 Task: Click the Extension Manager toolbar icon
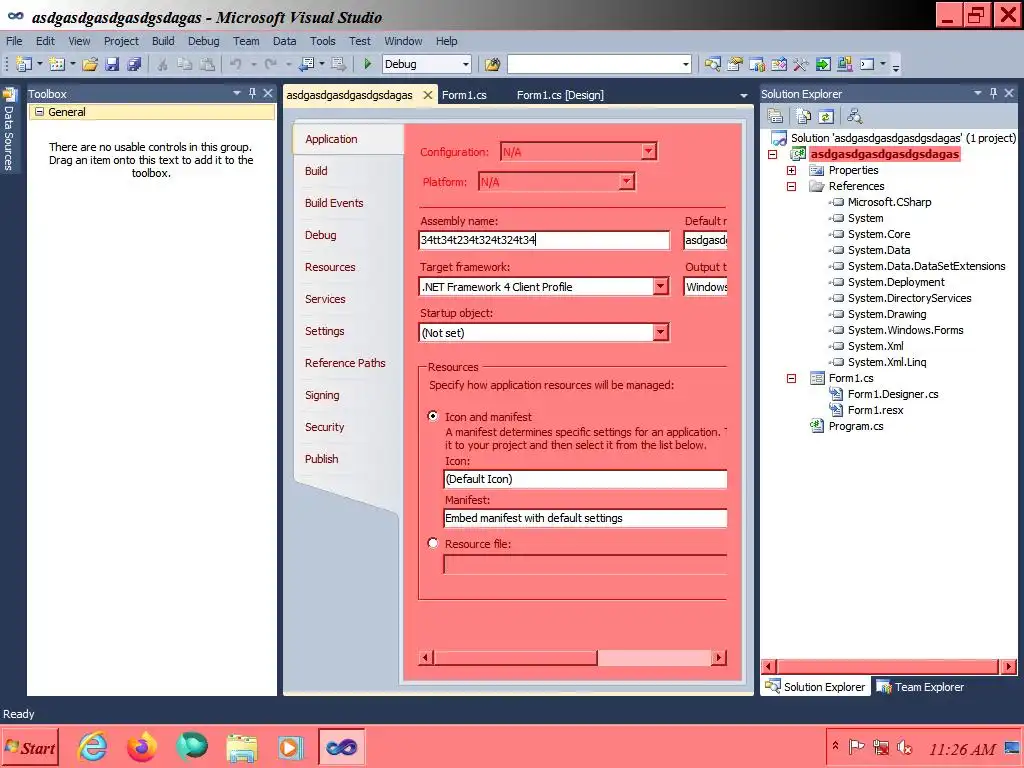pyautogui.click(x=844, y=64)
